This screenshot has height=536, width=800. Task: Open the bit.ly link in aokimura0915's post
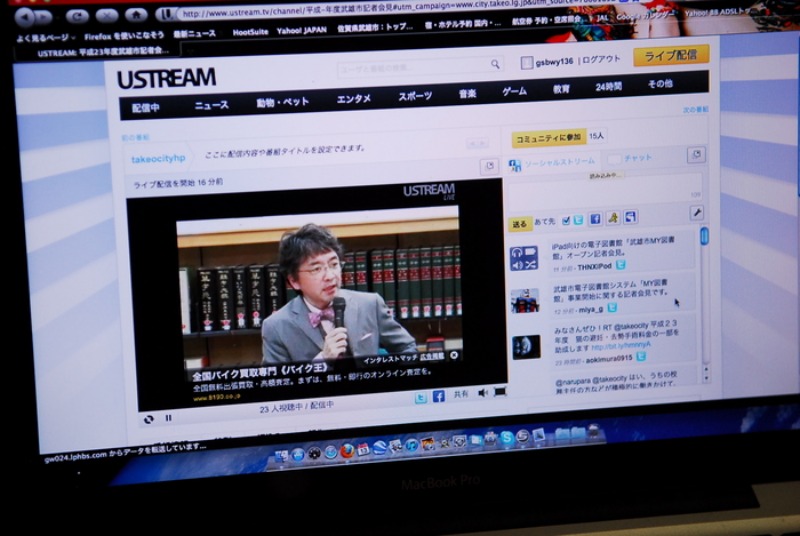(x=621, y=346)
